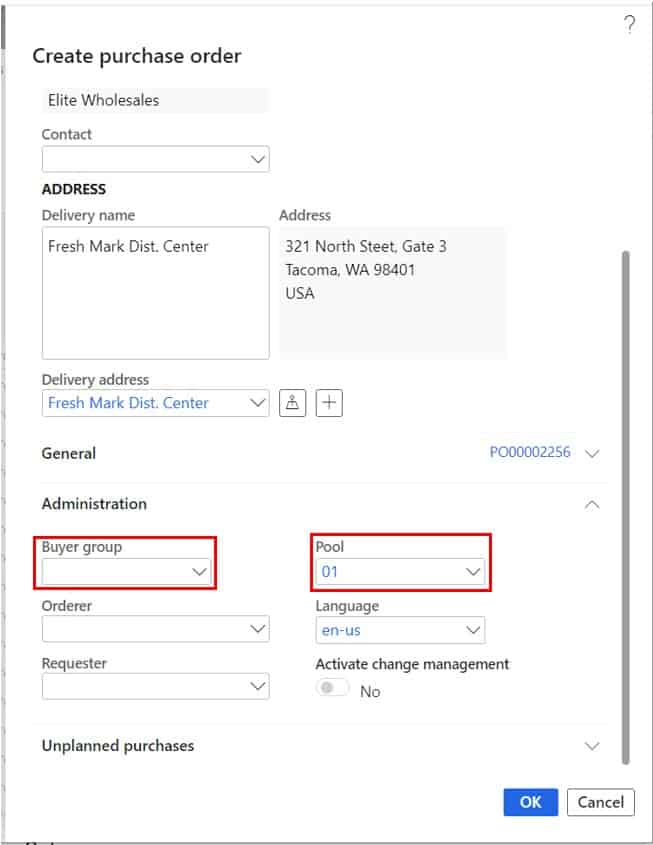Open the Contact dropdown
The height and width of the screenshot is (845, 653).
[x=258, y=159]
